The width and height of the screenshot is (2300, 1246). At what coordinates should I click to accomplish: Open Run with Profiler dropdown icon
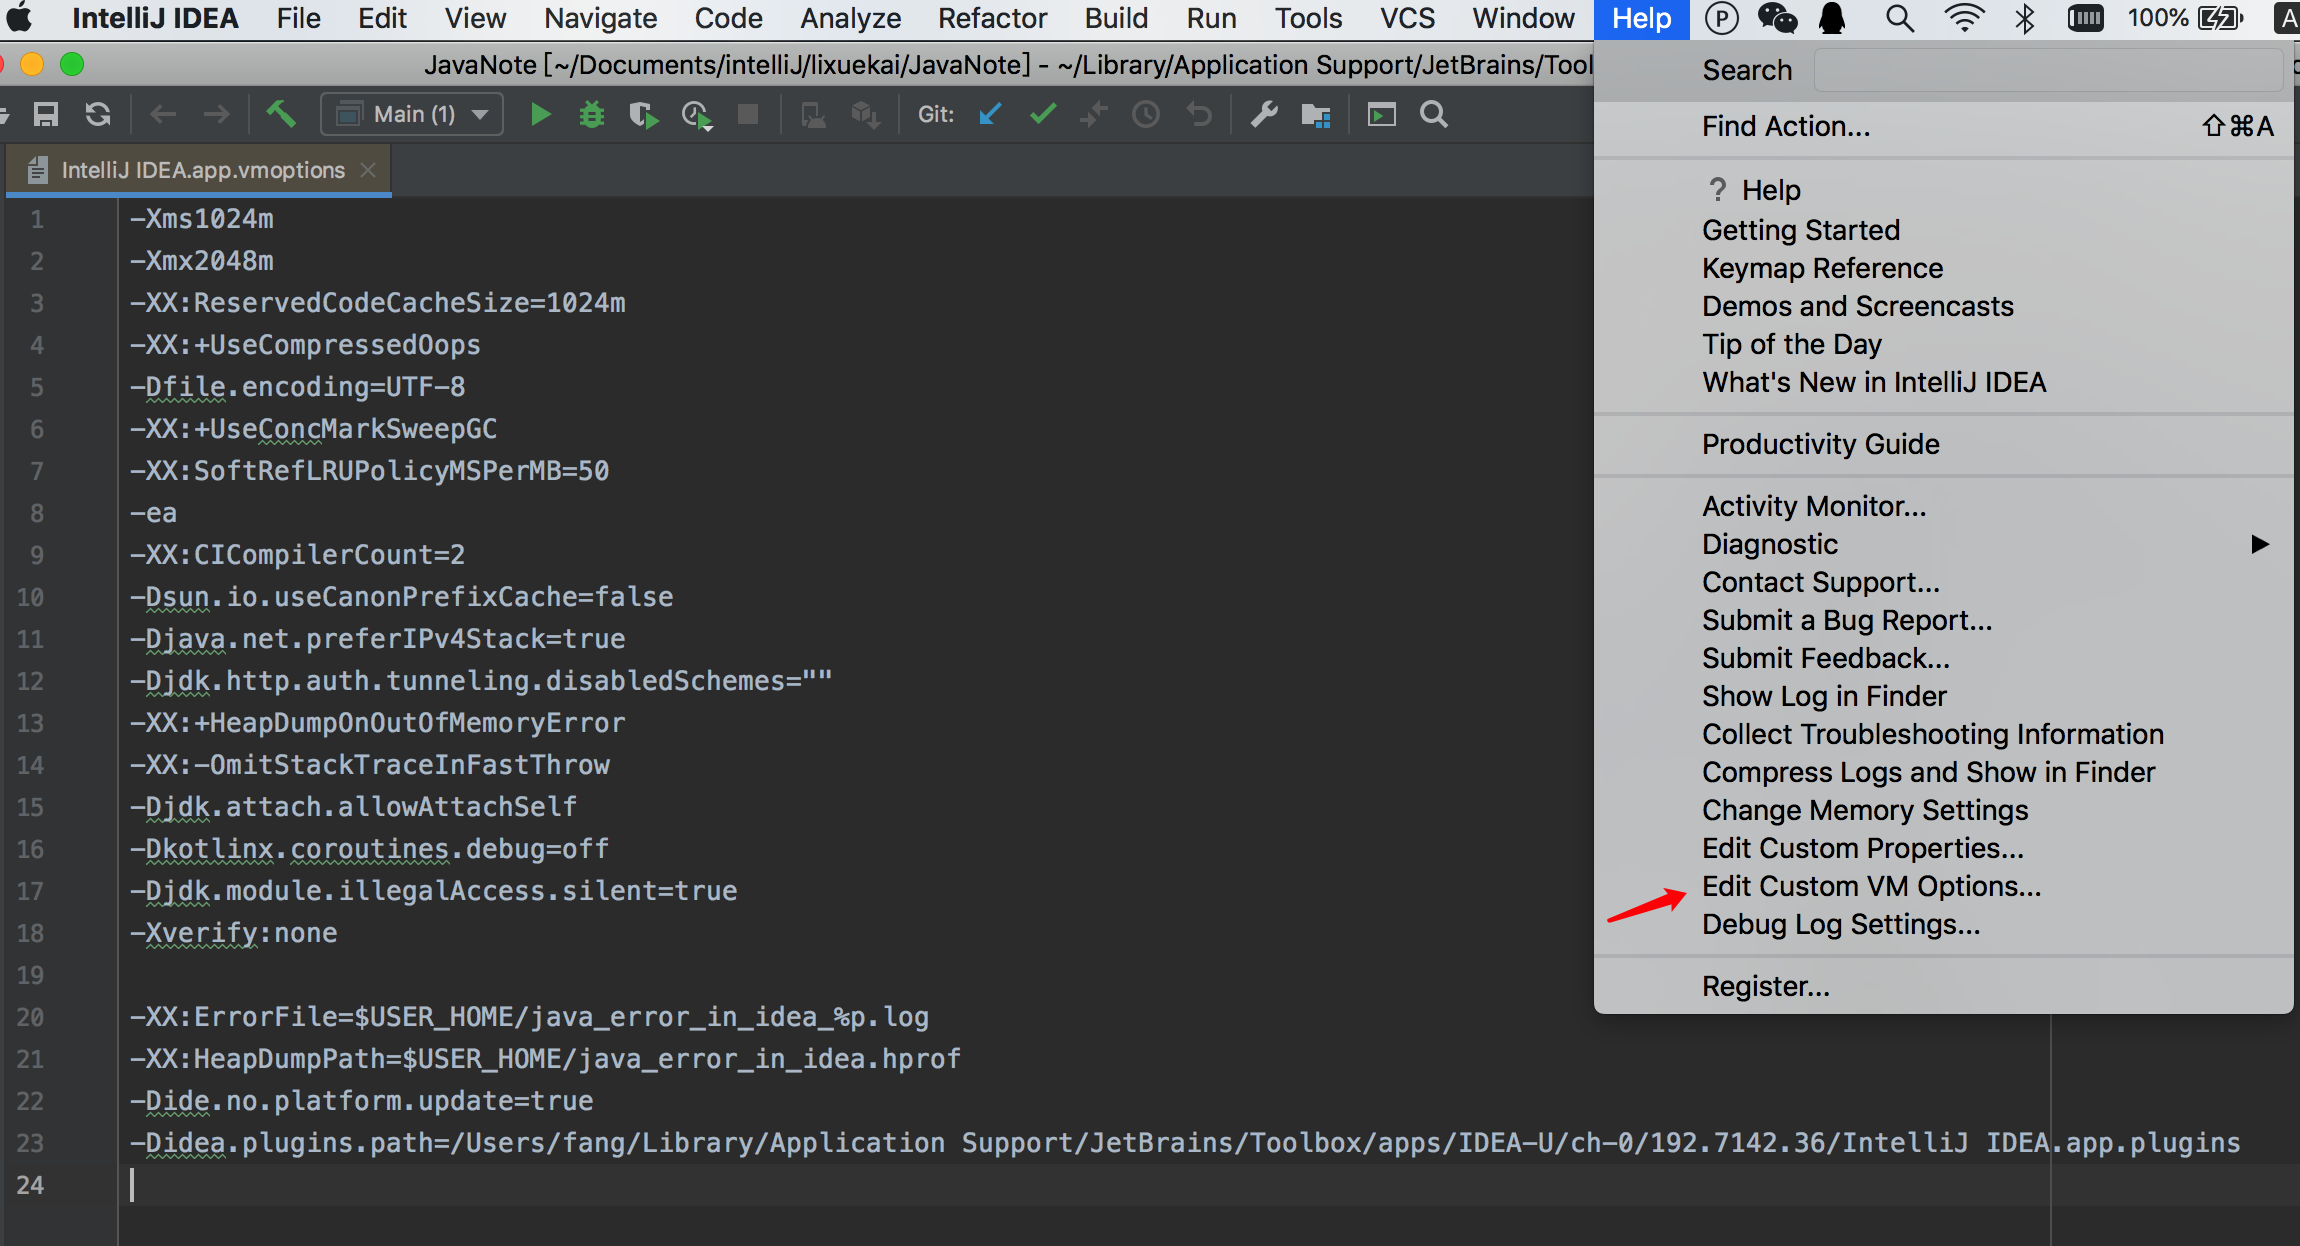[696, 116]
